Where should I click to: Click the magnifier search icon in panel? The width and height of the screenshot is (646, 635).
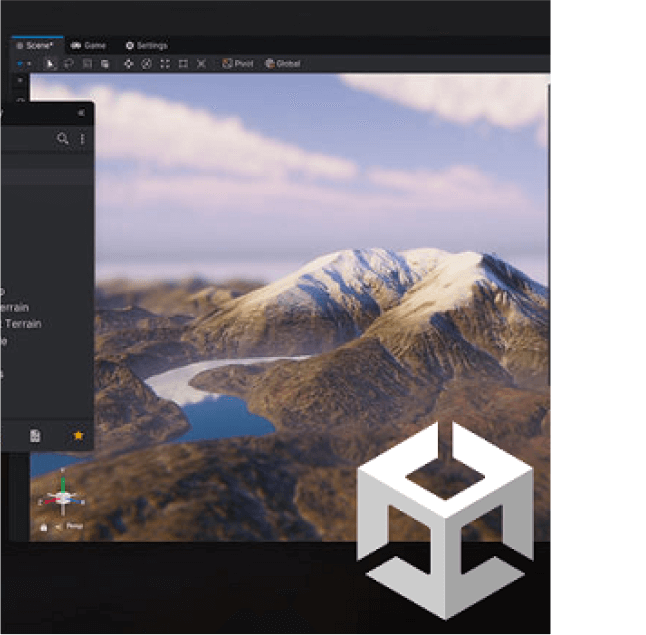63,139
